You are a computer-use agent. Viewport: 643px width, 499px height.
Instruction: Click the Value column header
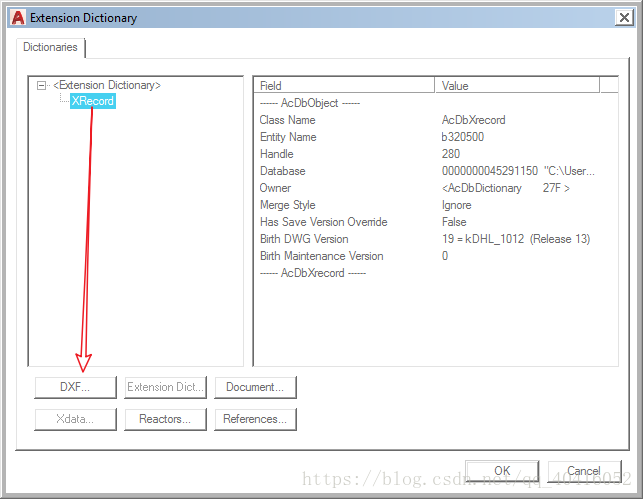pyautogui.click(x=517, y=86)
